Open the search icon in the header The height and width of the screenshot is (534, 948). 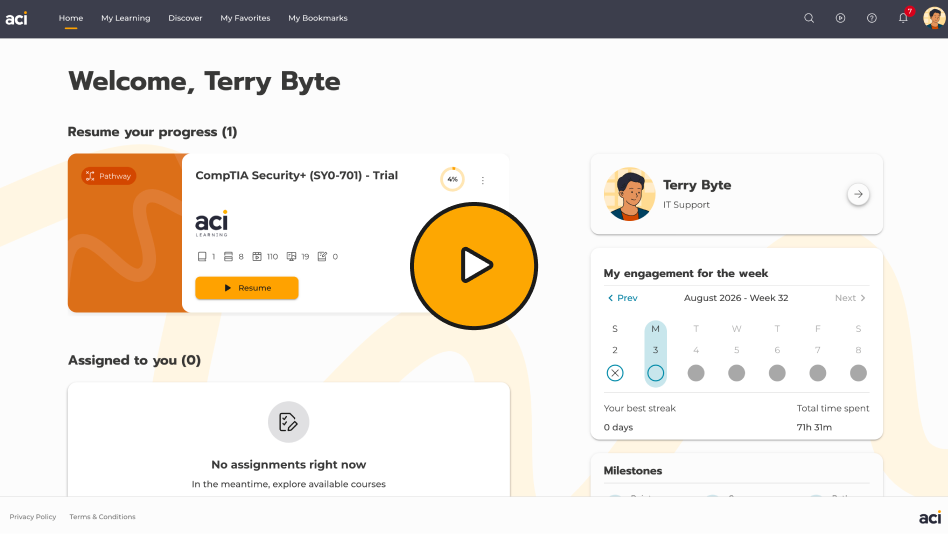click(809, 18)
